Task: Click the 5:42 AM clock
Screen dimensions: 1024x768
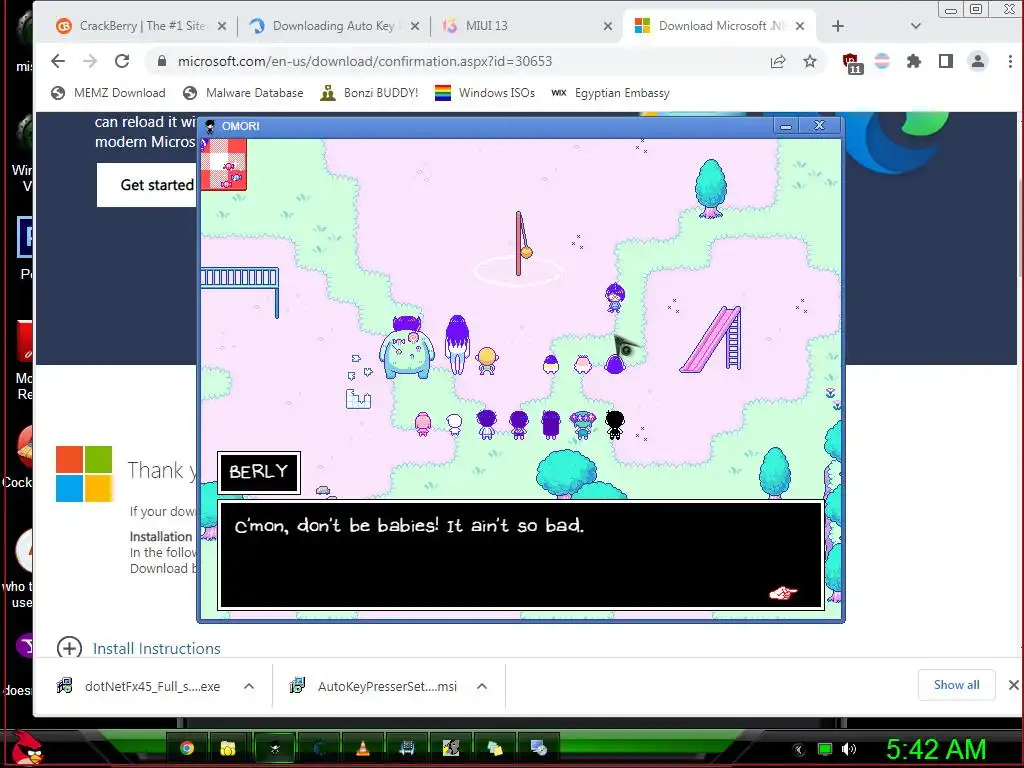Action: point(936,749)
